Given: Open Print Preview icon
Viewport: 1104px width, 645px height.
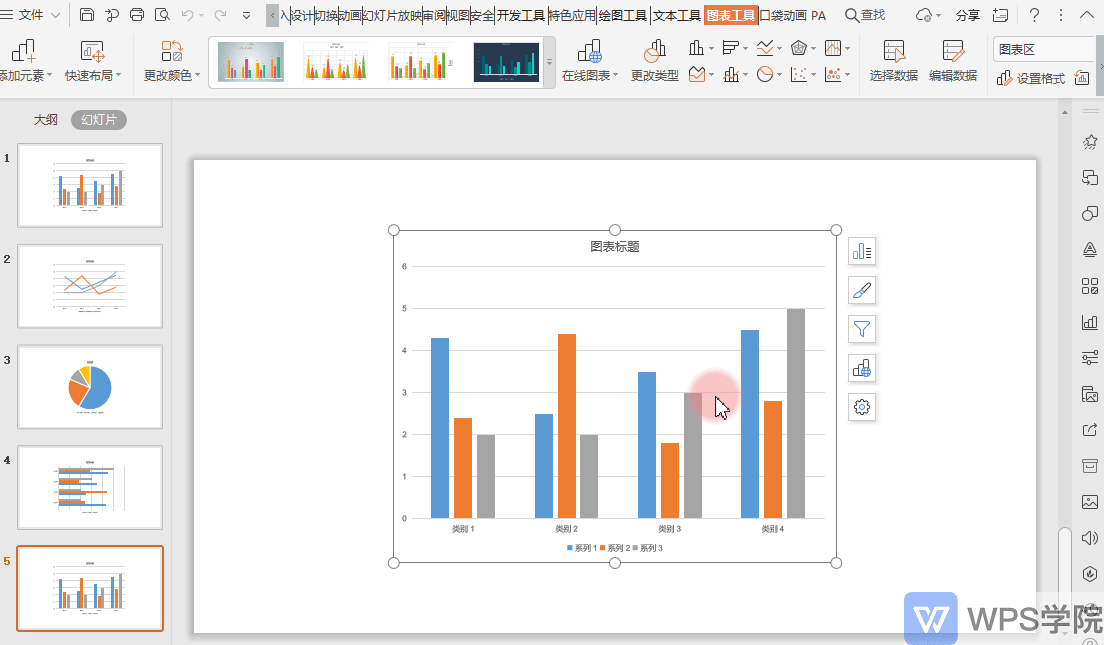Looking at the screenshot, I should [x=162, y=15].
